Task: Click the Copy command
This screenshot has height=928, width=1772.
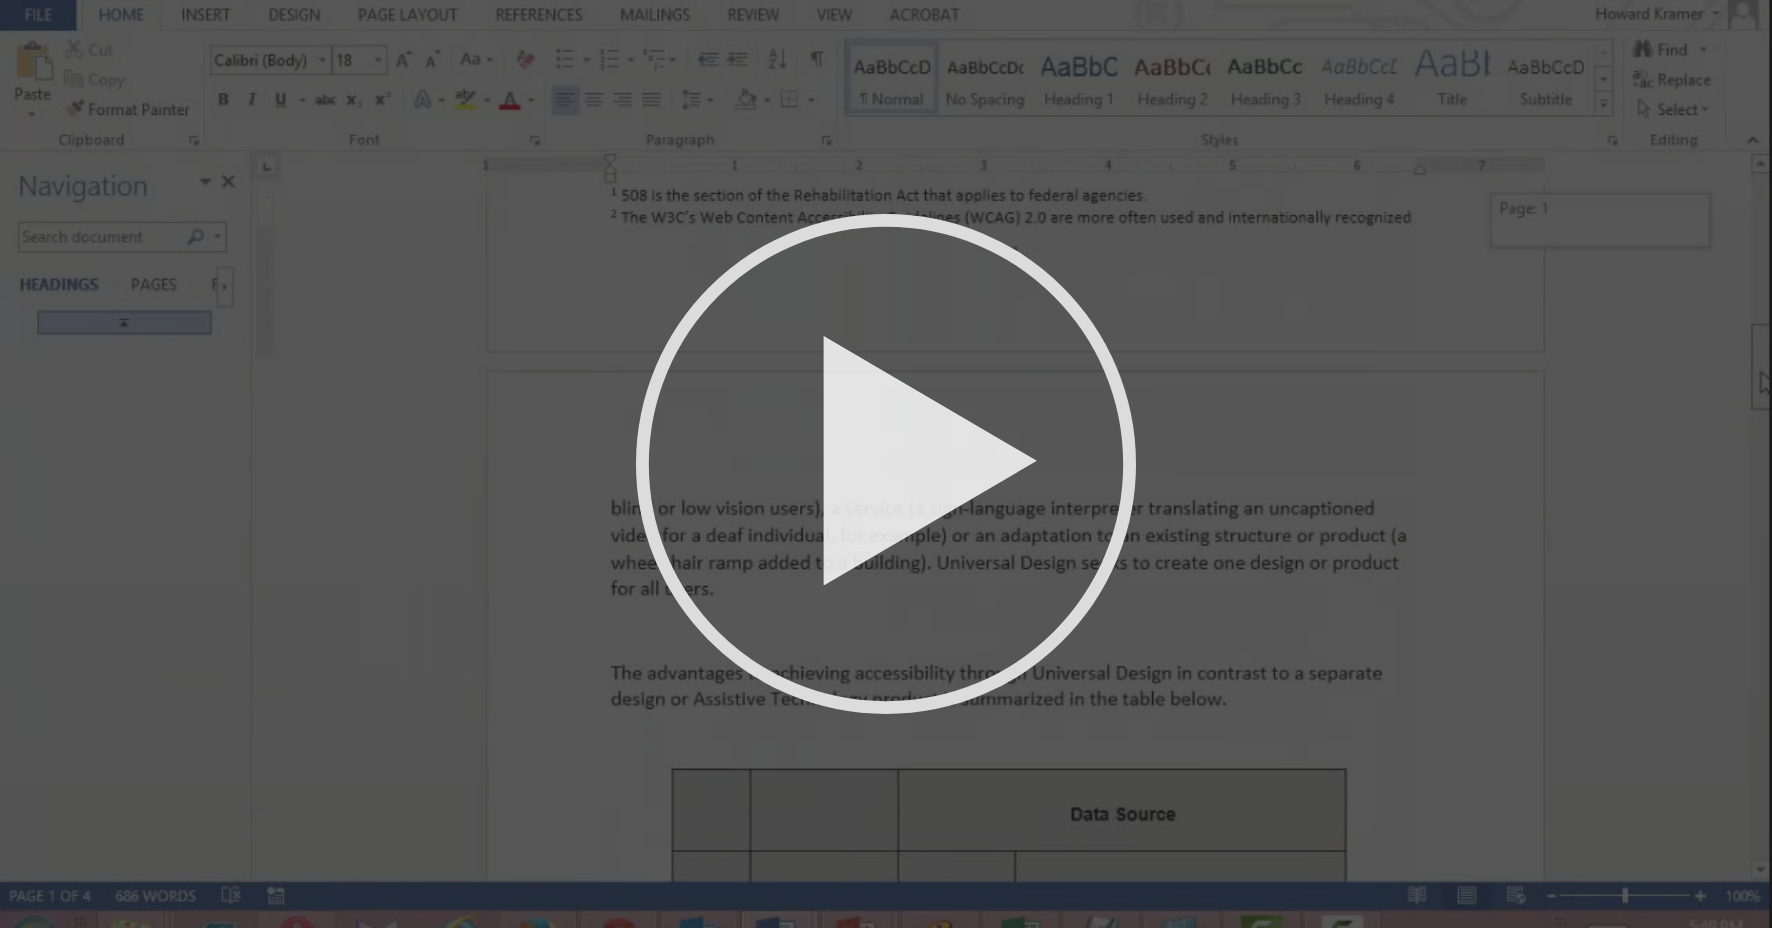Action: pos(94,79)
